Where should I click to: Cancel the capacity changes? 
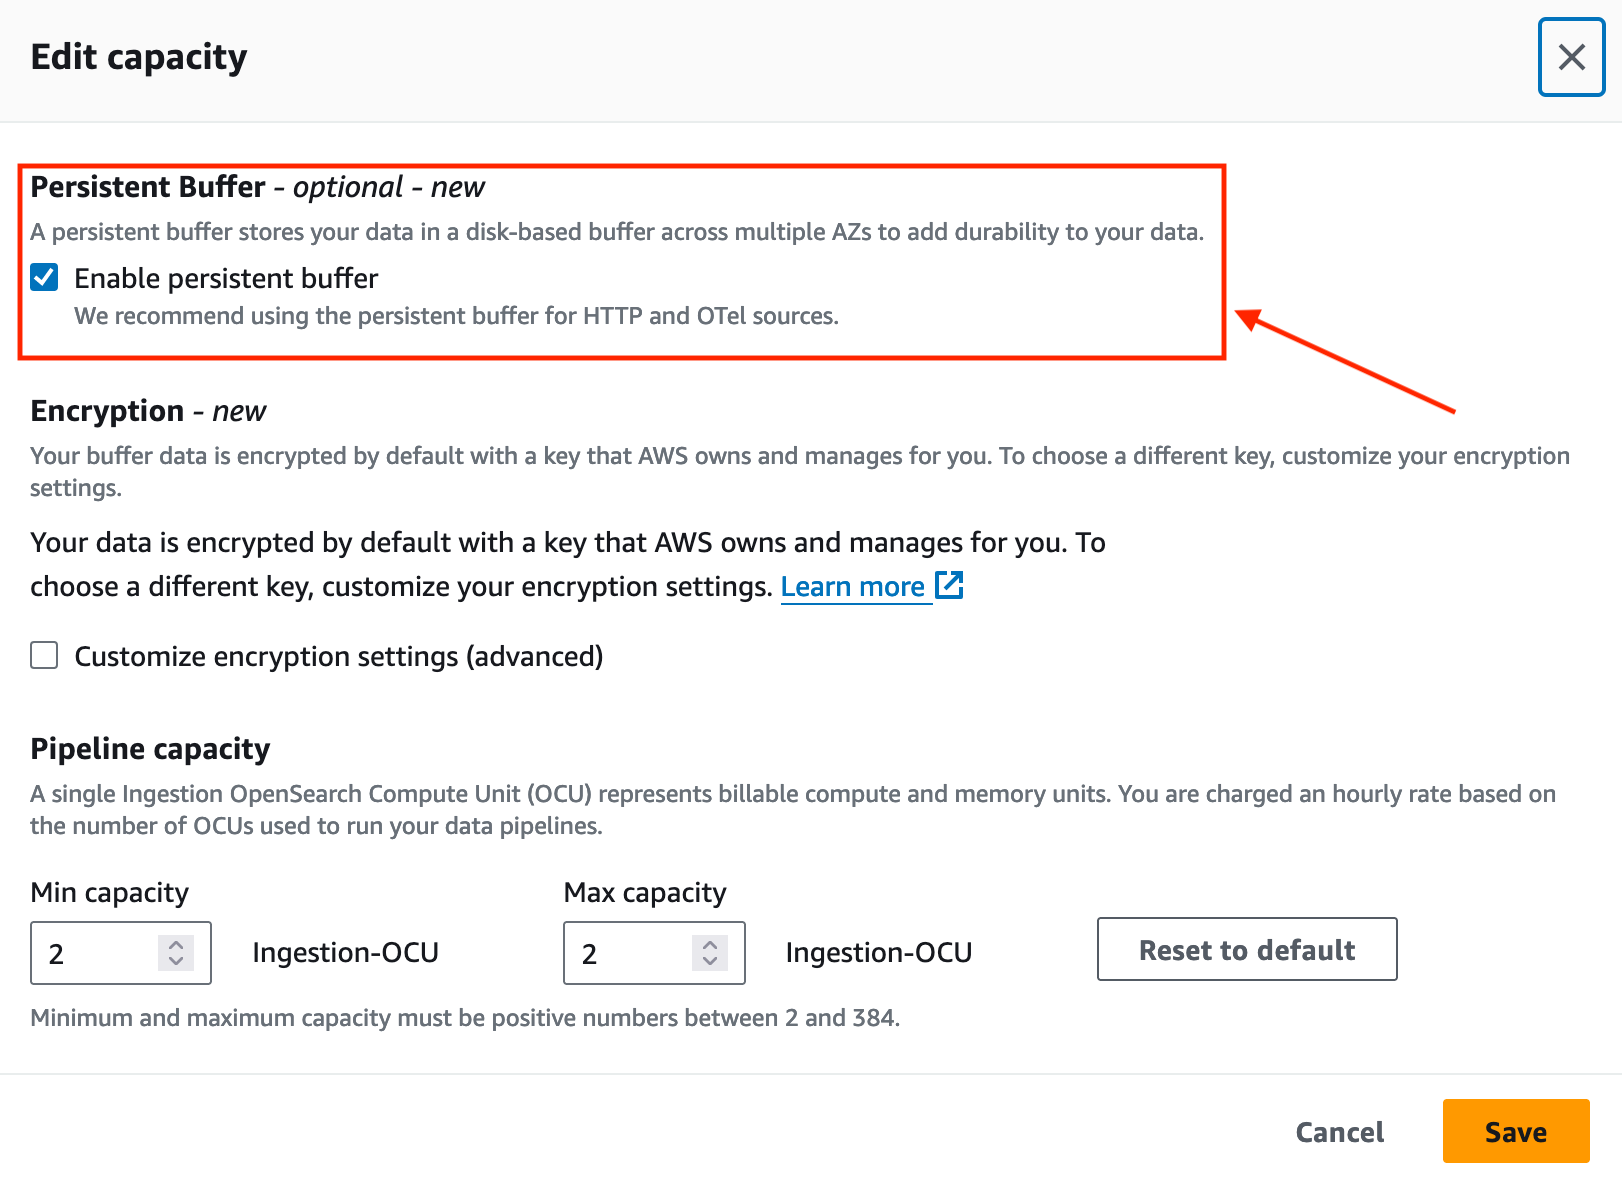pos(1340,1131)
